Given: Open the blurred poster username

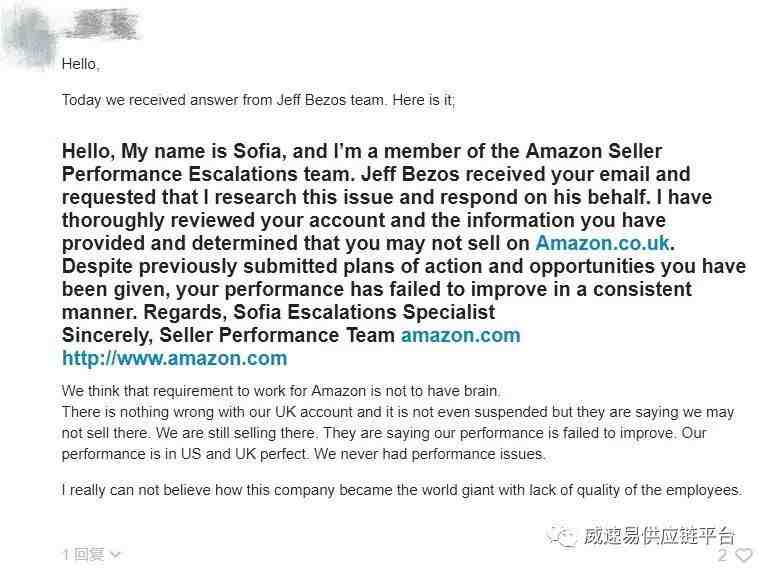Looking at the screenshot, I should tap(102, 25).
